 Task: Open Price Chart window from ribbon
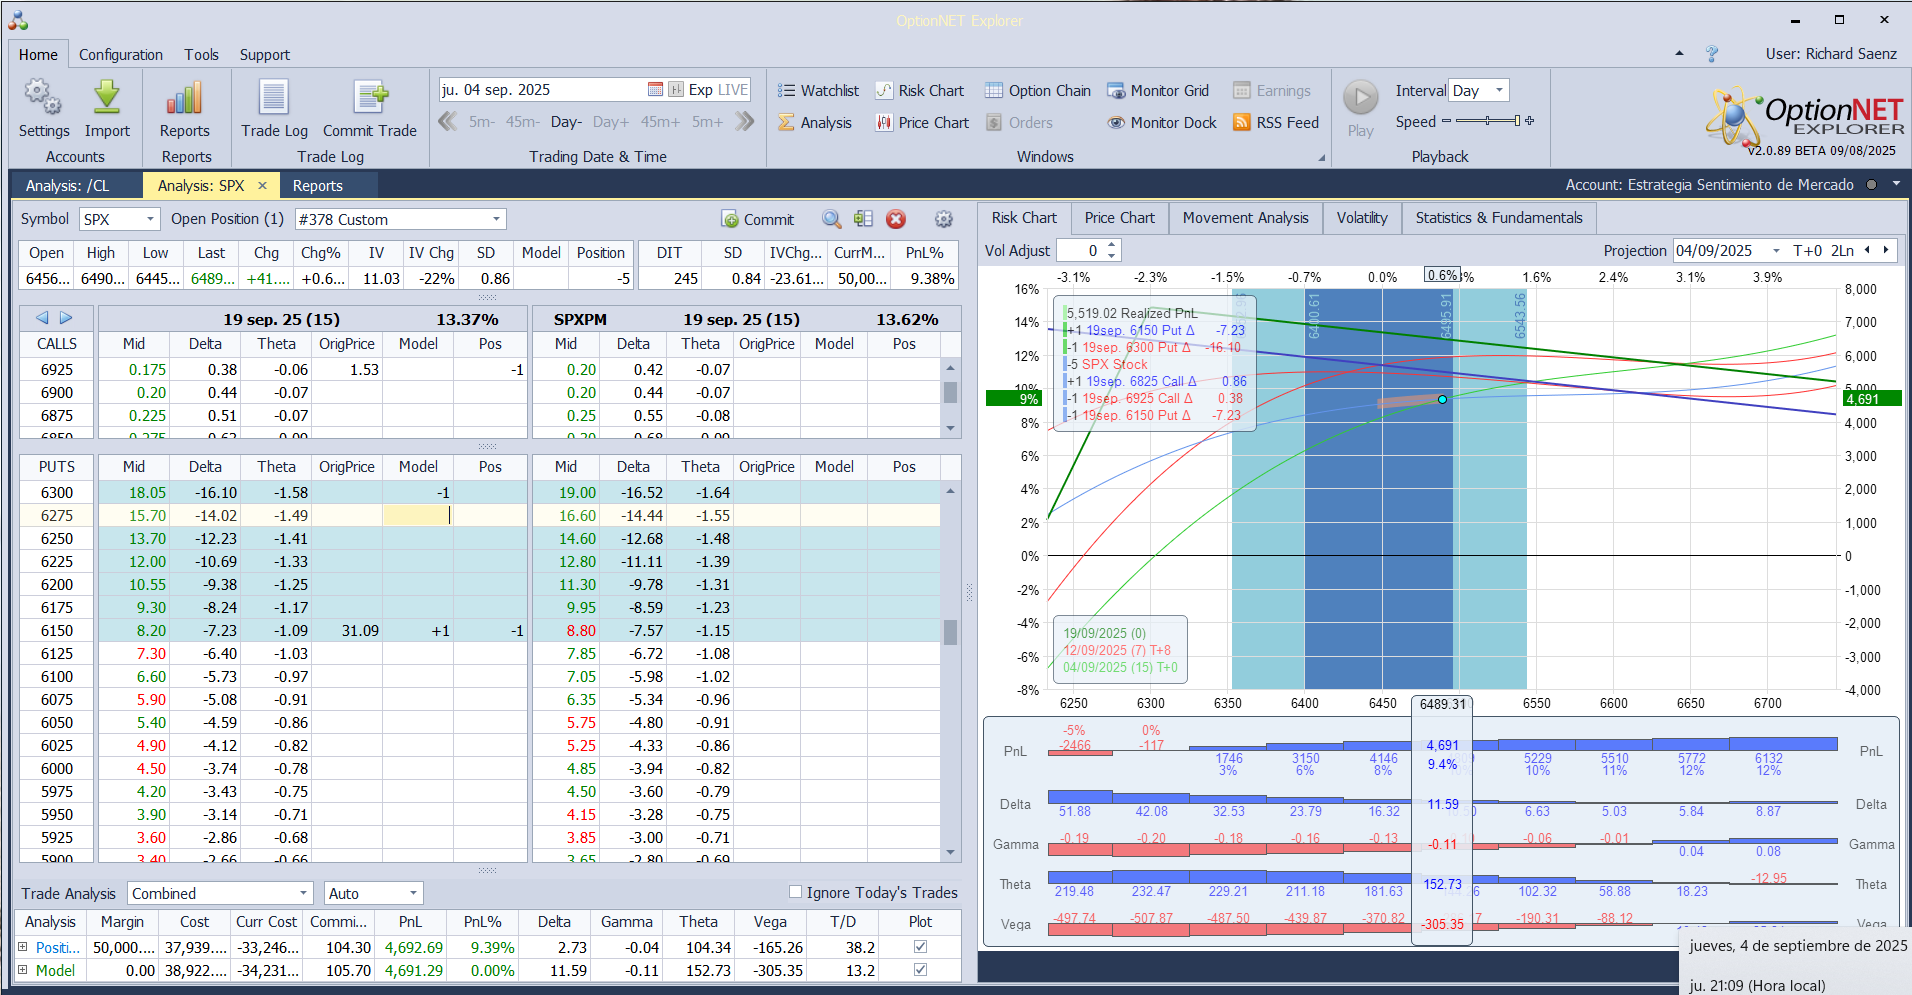[922, 123]
